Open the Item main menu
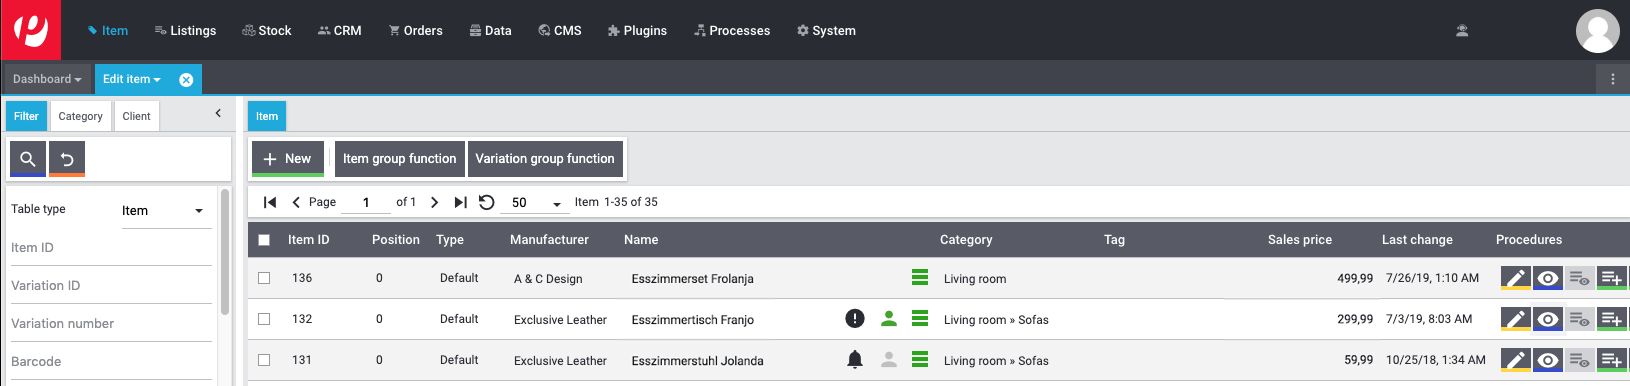Viewport: 1630px width, 386px height. click(x=107, y=31)
